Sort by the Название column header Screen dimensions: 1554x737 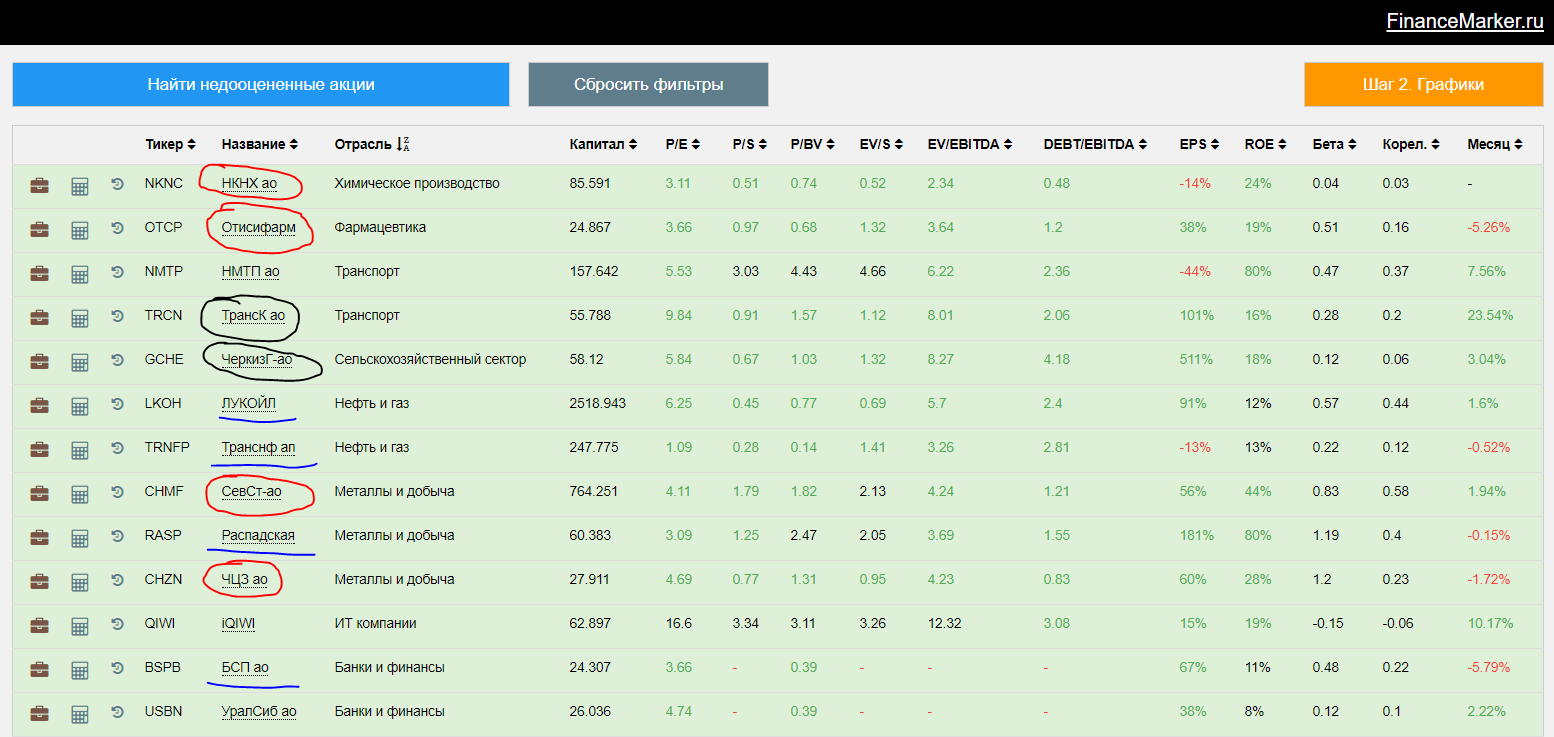(x=260, y=144)
